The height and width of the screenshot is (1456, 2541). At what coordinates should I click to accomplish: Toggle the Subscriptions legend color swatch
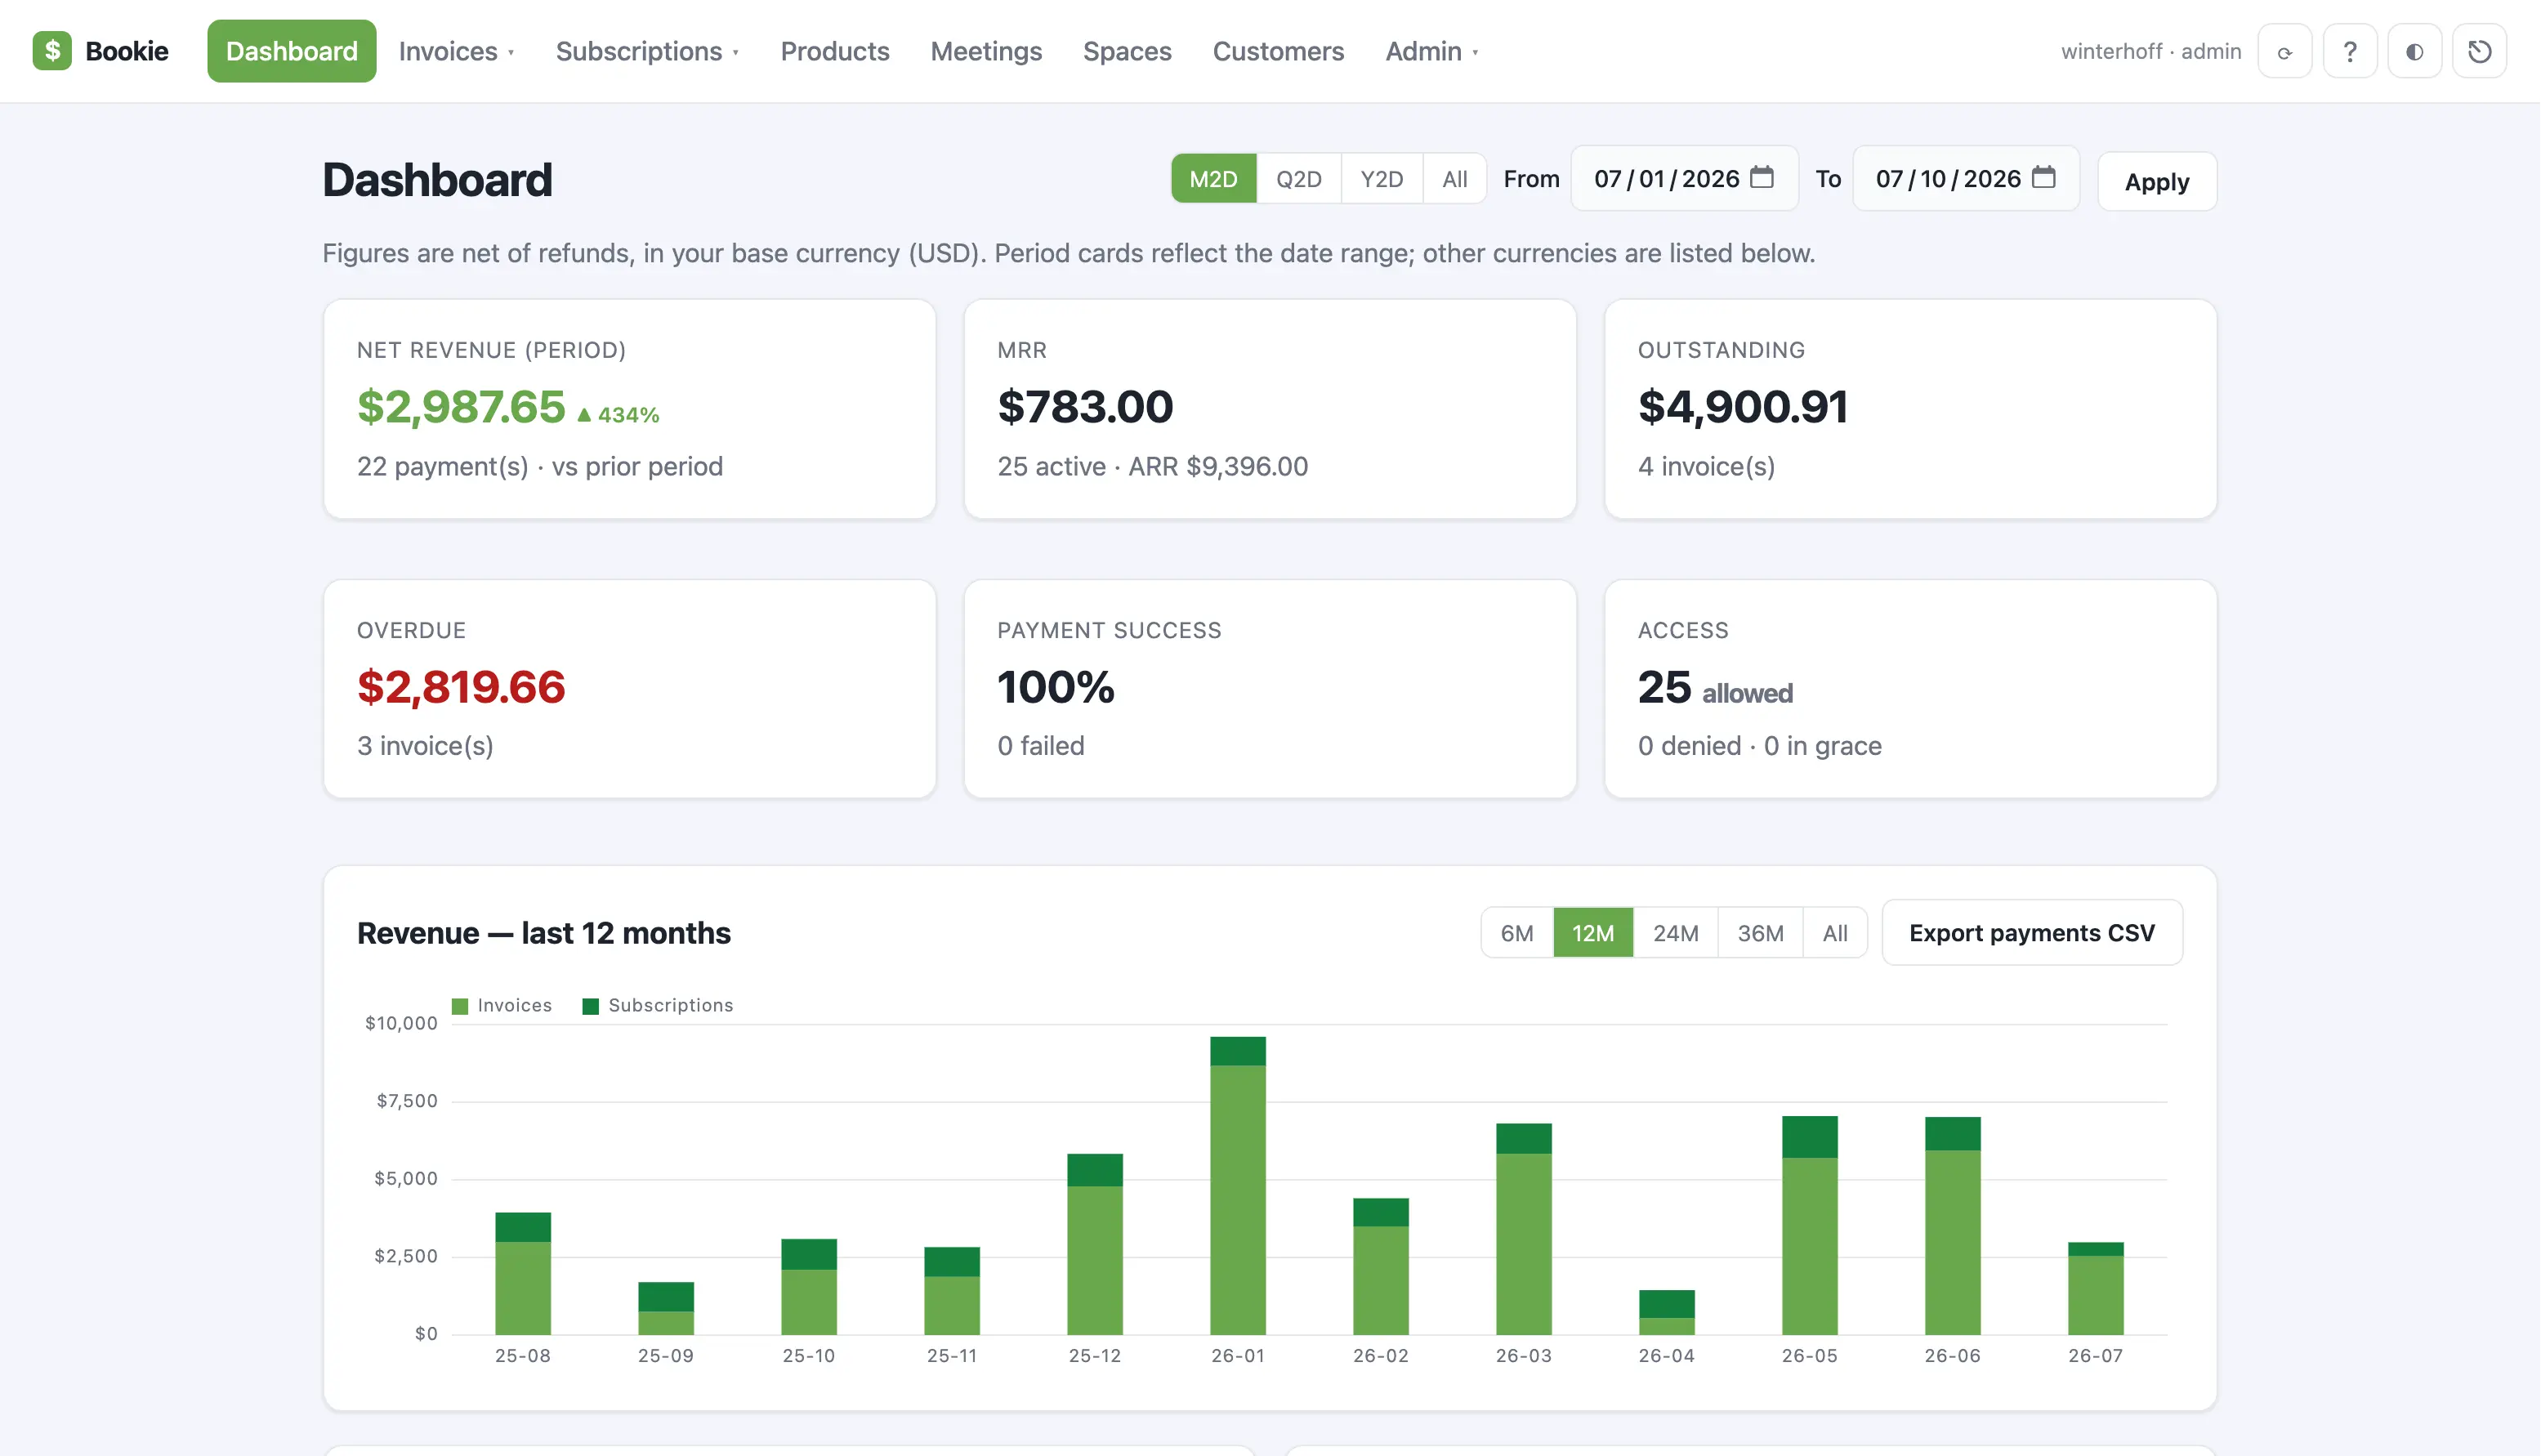[x=591, y=1006]
